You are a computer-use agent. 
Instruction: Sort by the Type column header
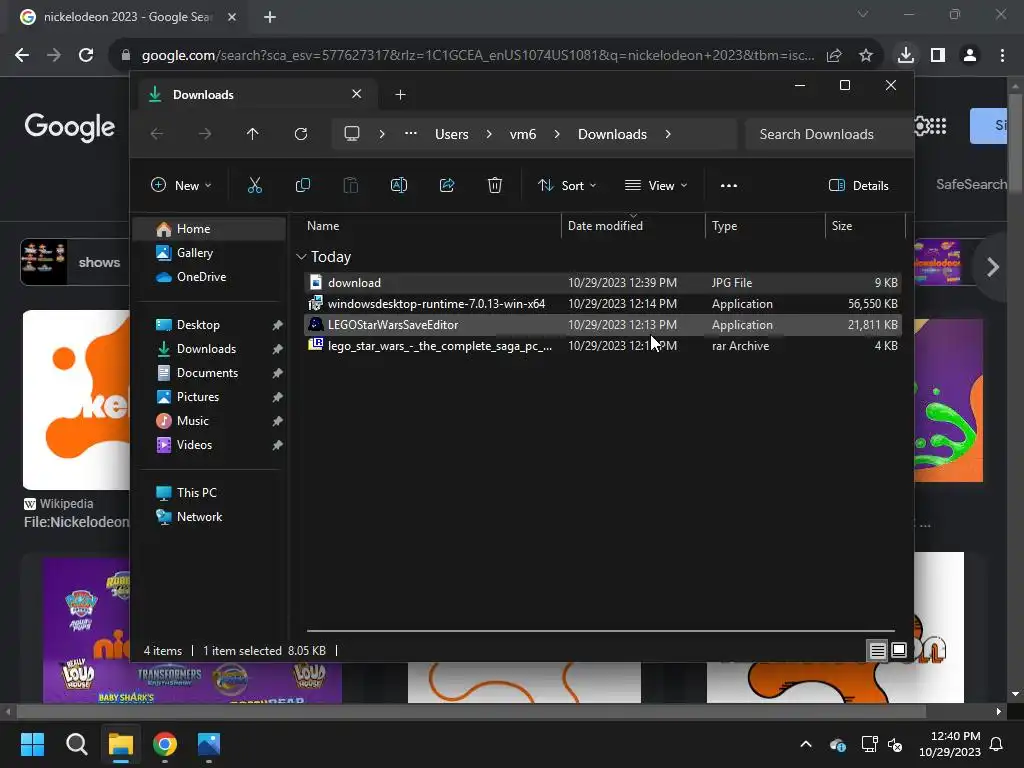point(765,226)
